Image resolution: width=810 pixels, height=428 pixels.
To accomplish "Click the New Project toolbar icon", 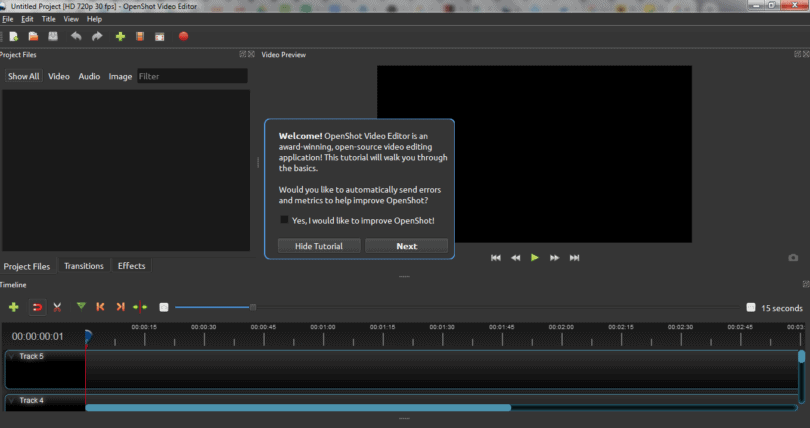I will click(14, 37).
